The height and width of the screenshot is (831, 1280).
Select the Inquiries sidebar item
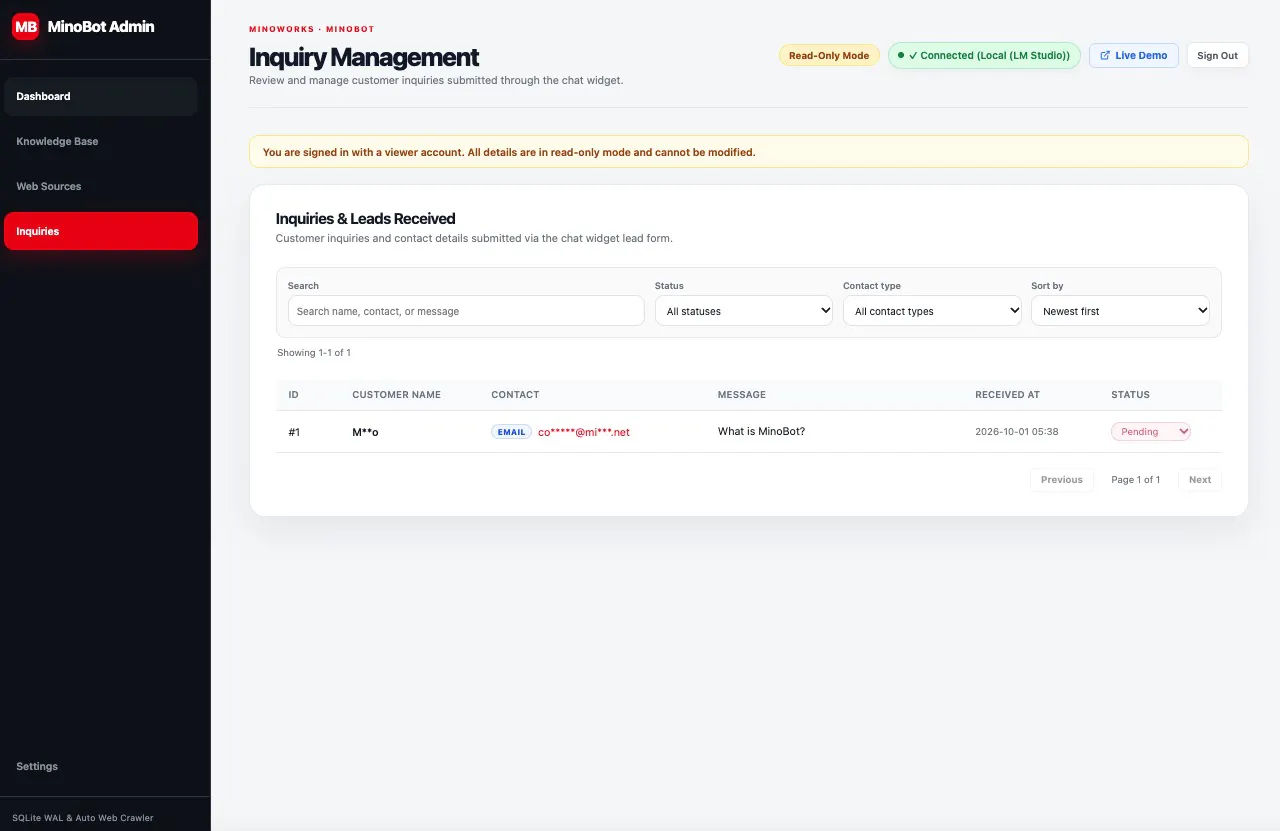(101, 231)
